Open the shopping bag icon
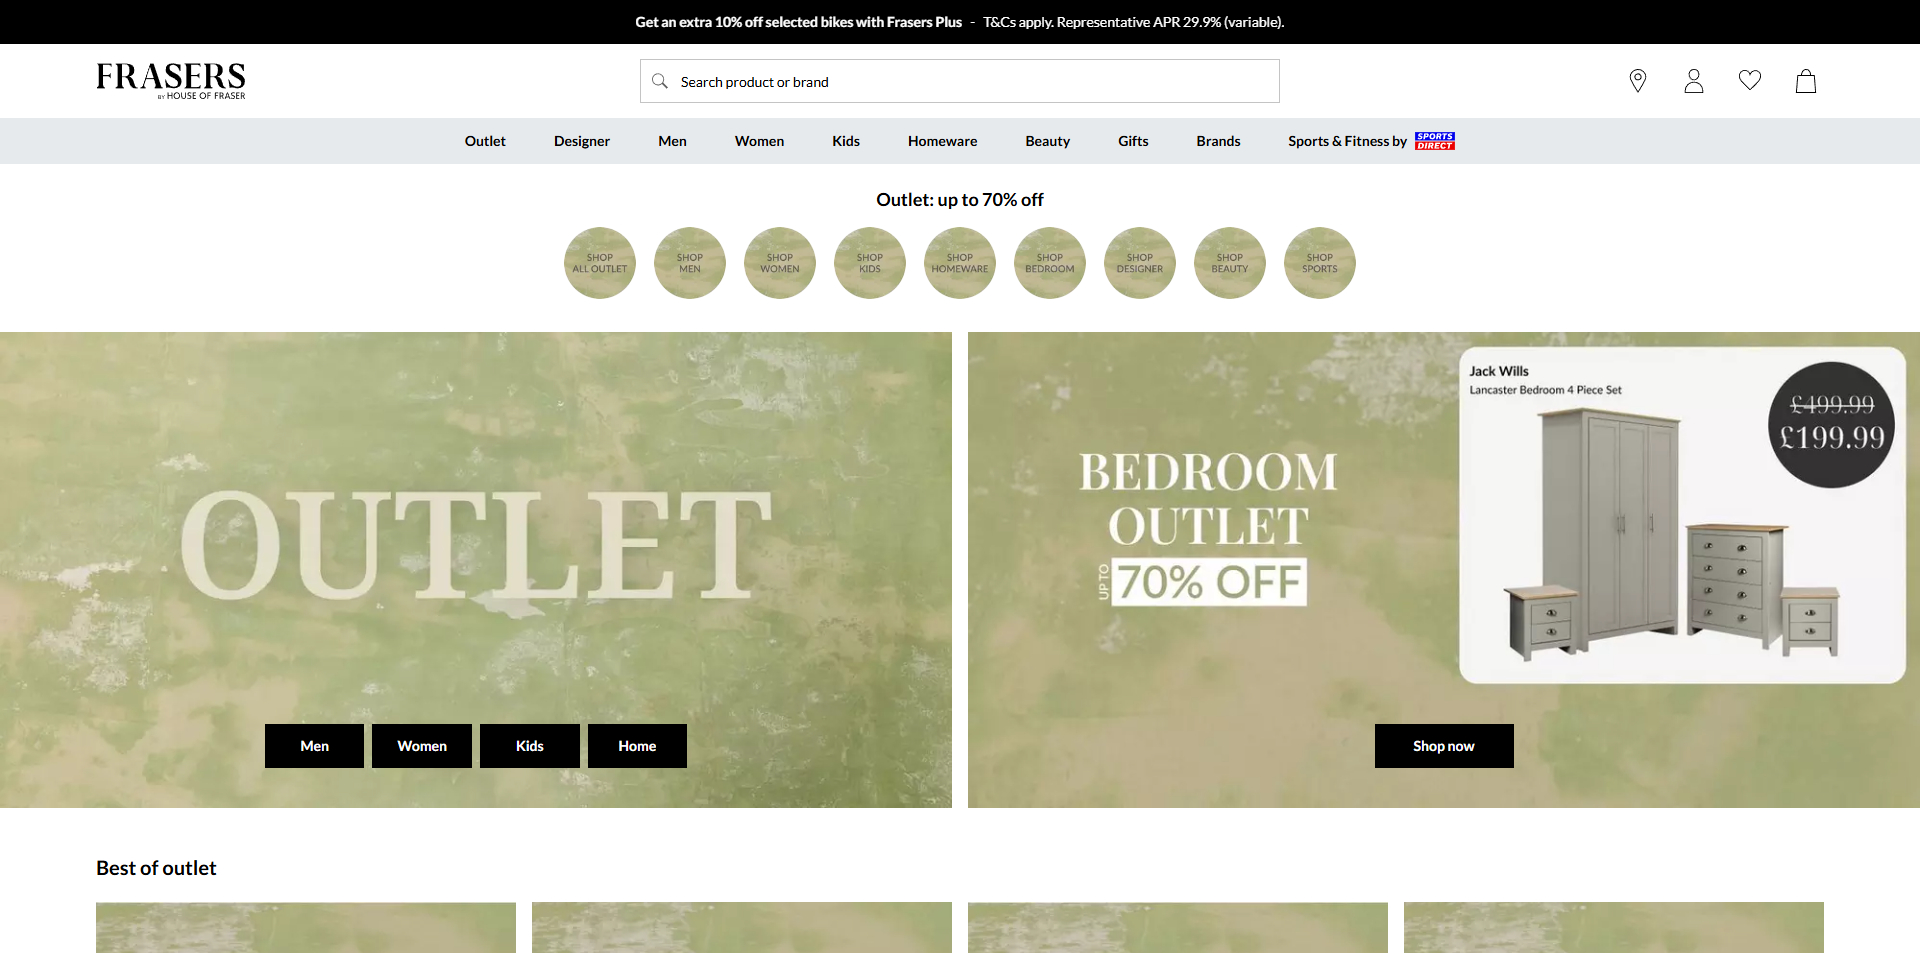1920x953 pixels. 1805,81
